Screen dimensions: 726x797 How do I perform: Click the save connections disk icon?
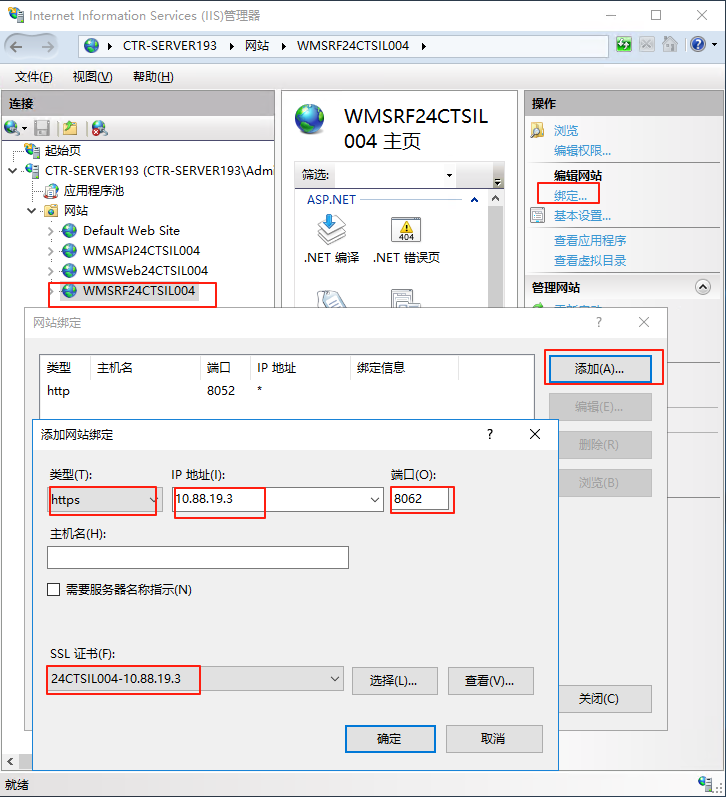42,128
